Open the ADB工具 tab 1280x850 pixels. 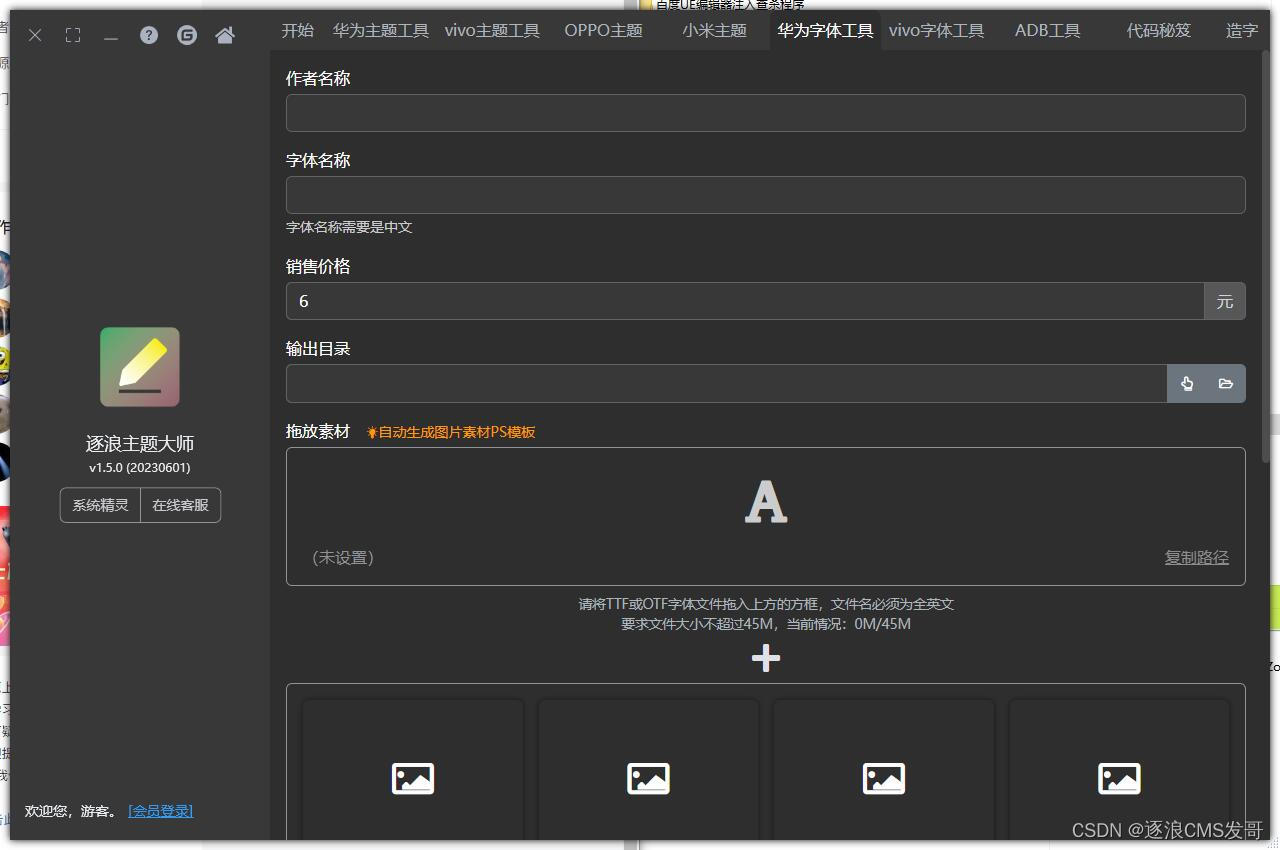[1048, 30]
